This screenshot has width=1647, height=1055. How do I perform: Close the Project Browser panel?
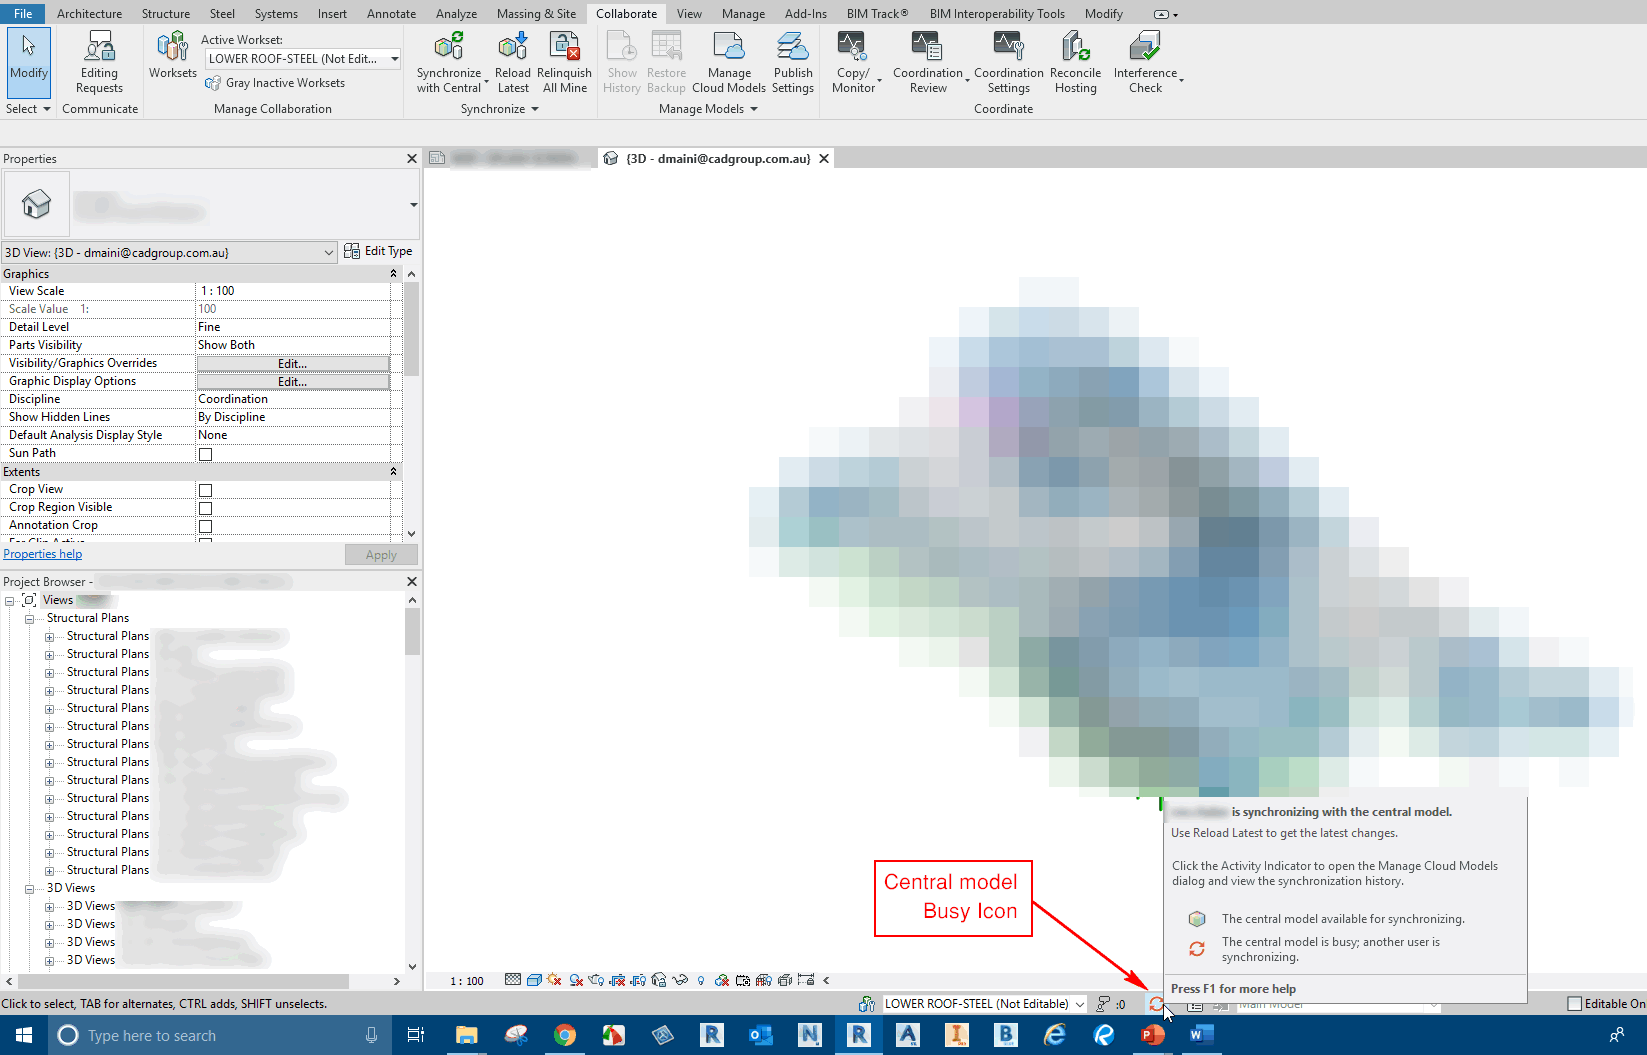point(412,581)
